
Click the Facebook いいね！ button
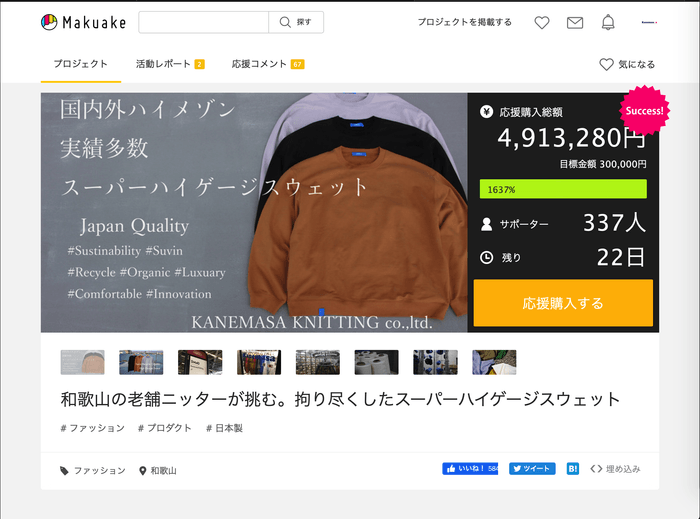point(470,468)
